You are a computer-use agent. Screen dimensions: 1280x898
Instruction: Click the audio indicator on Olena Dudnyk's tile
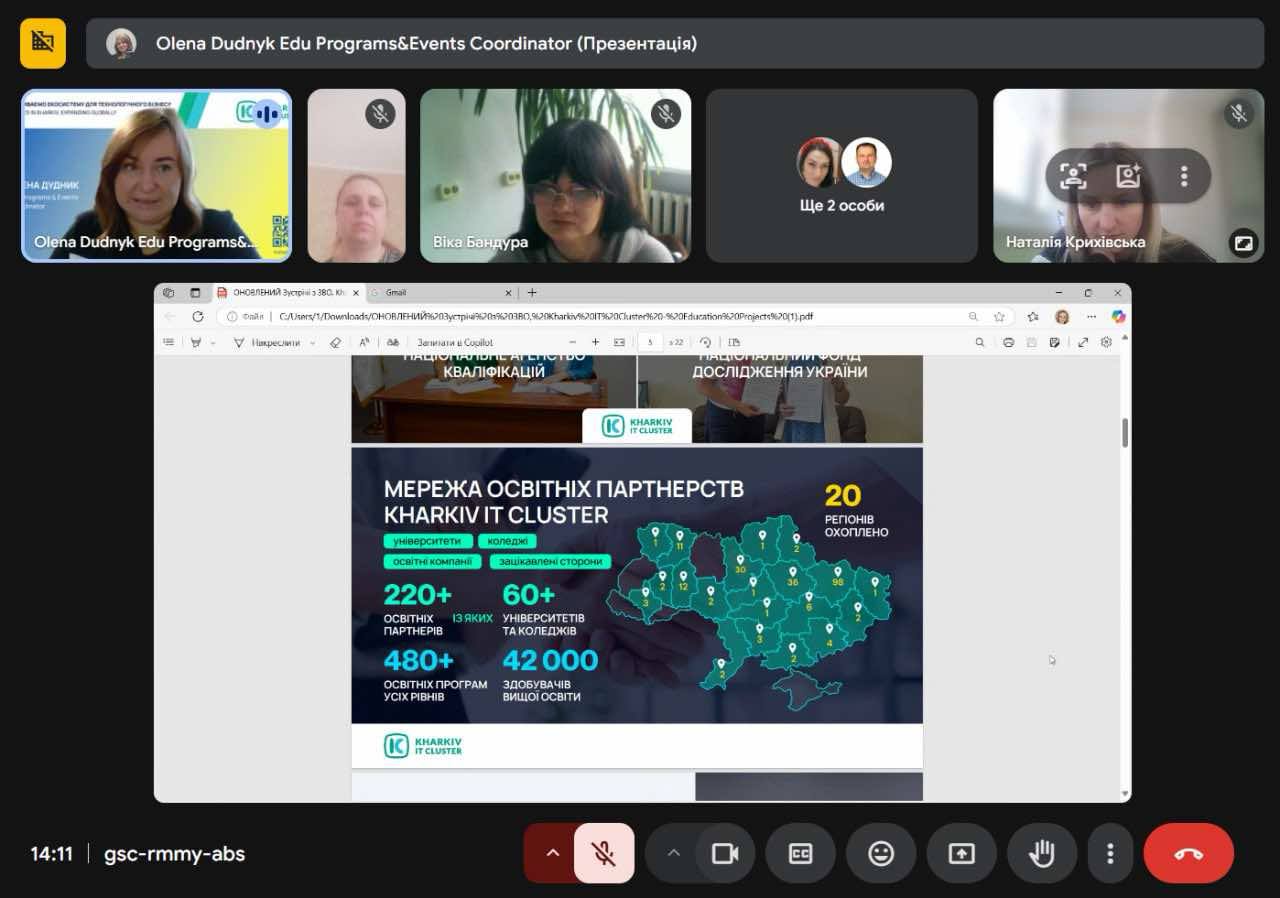pyautogui.click(x=267, y=114)
